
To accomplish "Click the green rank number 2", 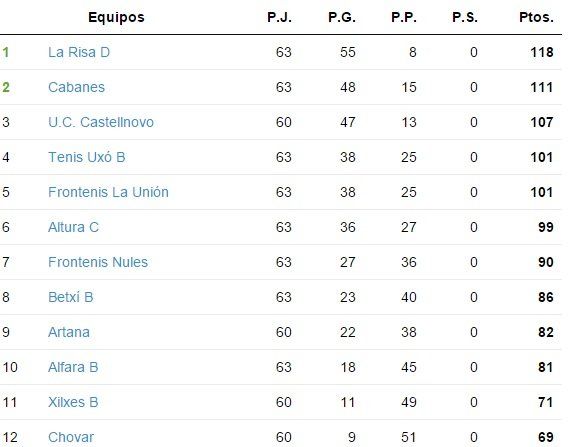I will coord(6,87).
